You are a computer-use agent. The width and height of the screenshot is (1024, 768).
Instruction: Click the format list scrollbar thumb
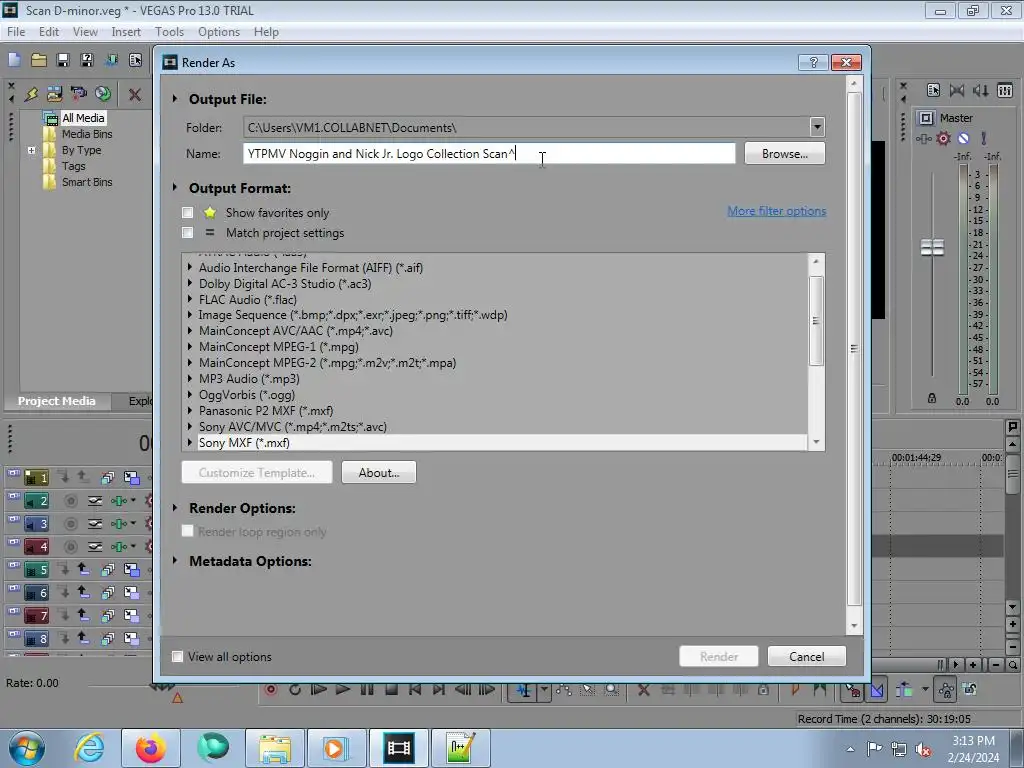[816, 321]
